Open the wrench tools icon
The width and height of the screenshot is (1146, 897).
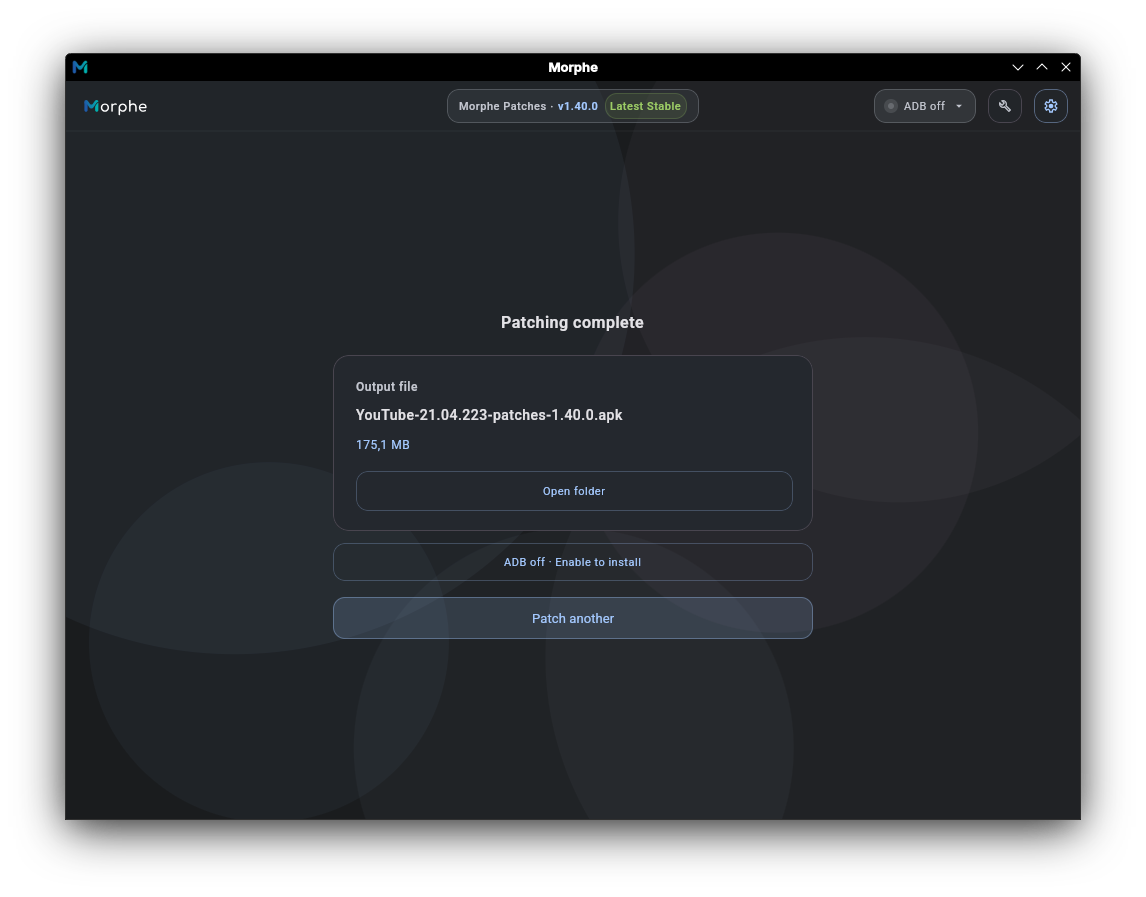[x=1004, y=106]
